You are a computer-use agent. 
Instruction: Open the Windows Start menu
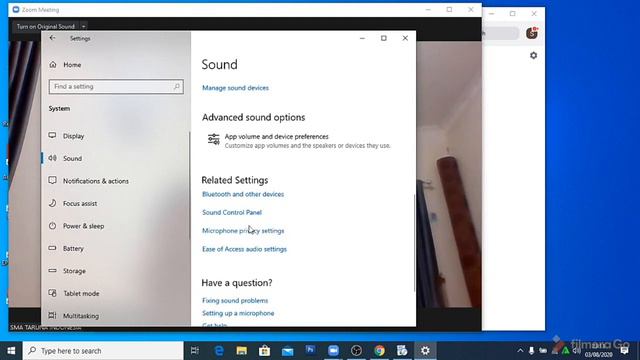11,351
